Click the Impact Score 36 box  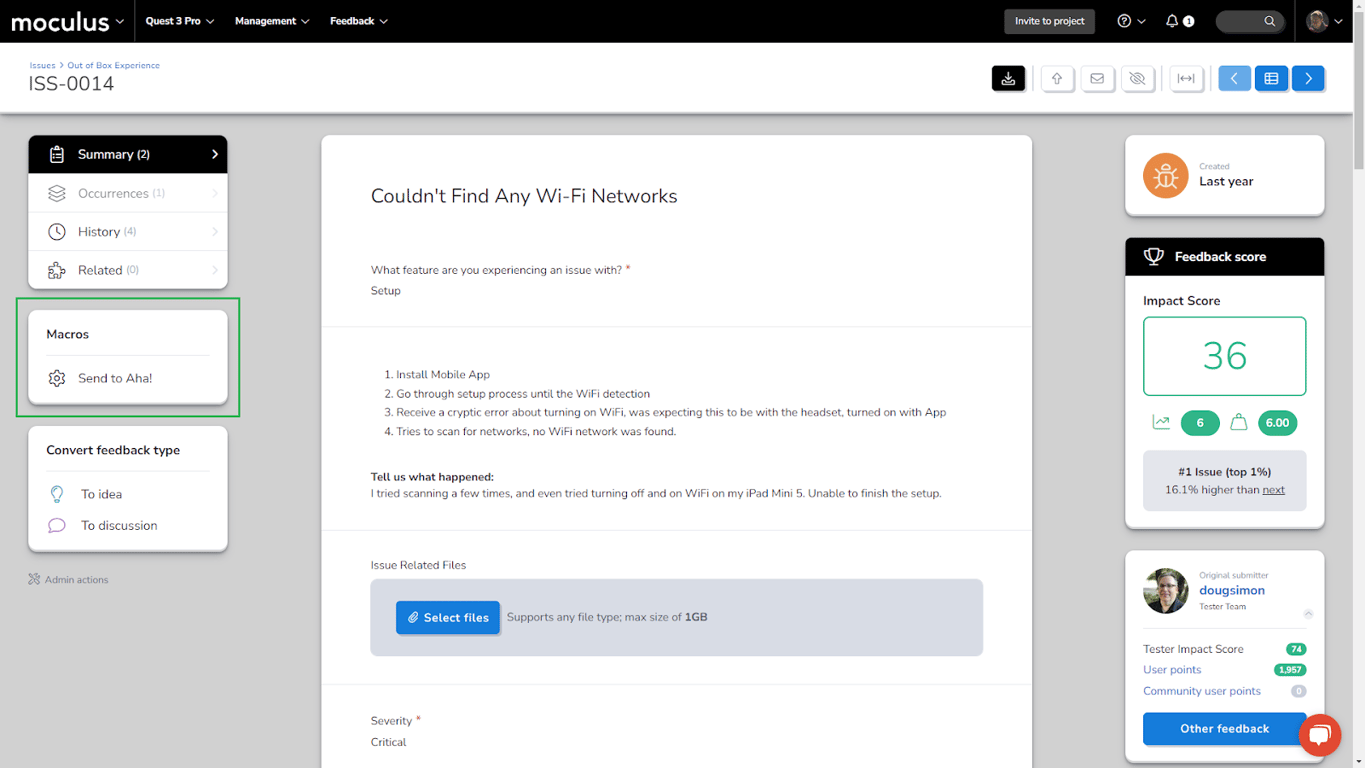(x=1224, y=356)
